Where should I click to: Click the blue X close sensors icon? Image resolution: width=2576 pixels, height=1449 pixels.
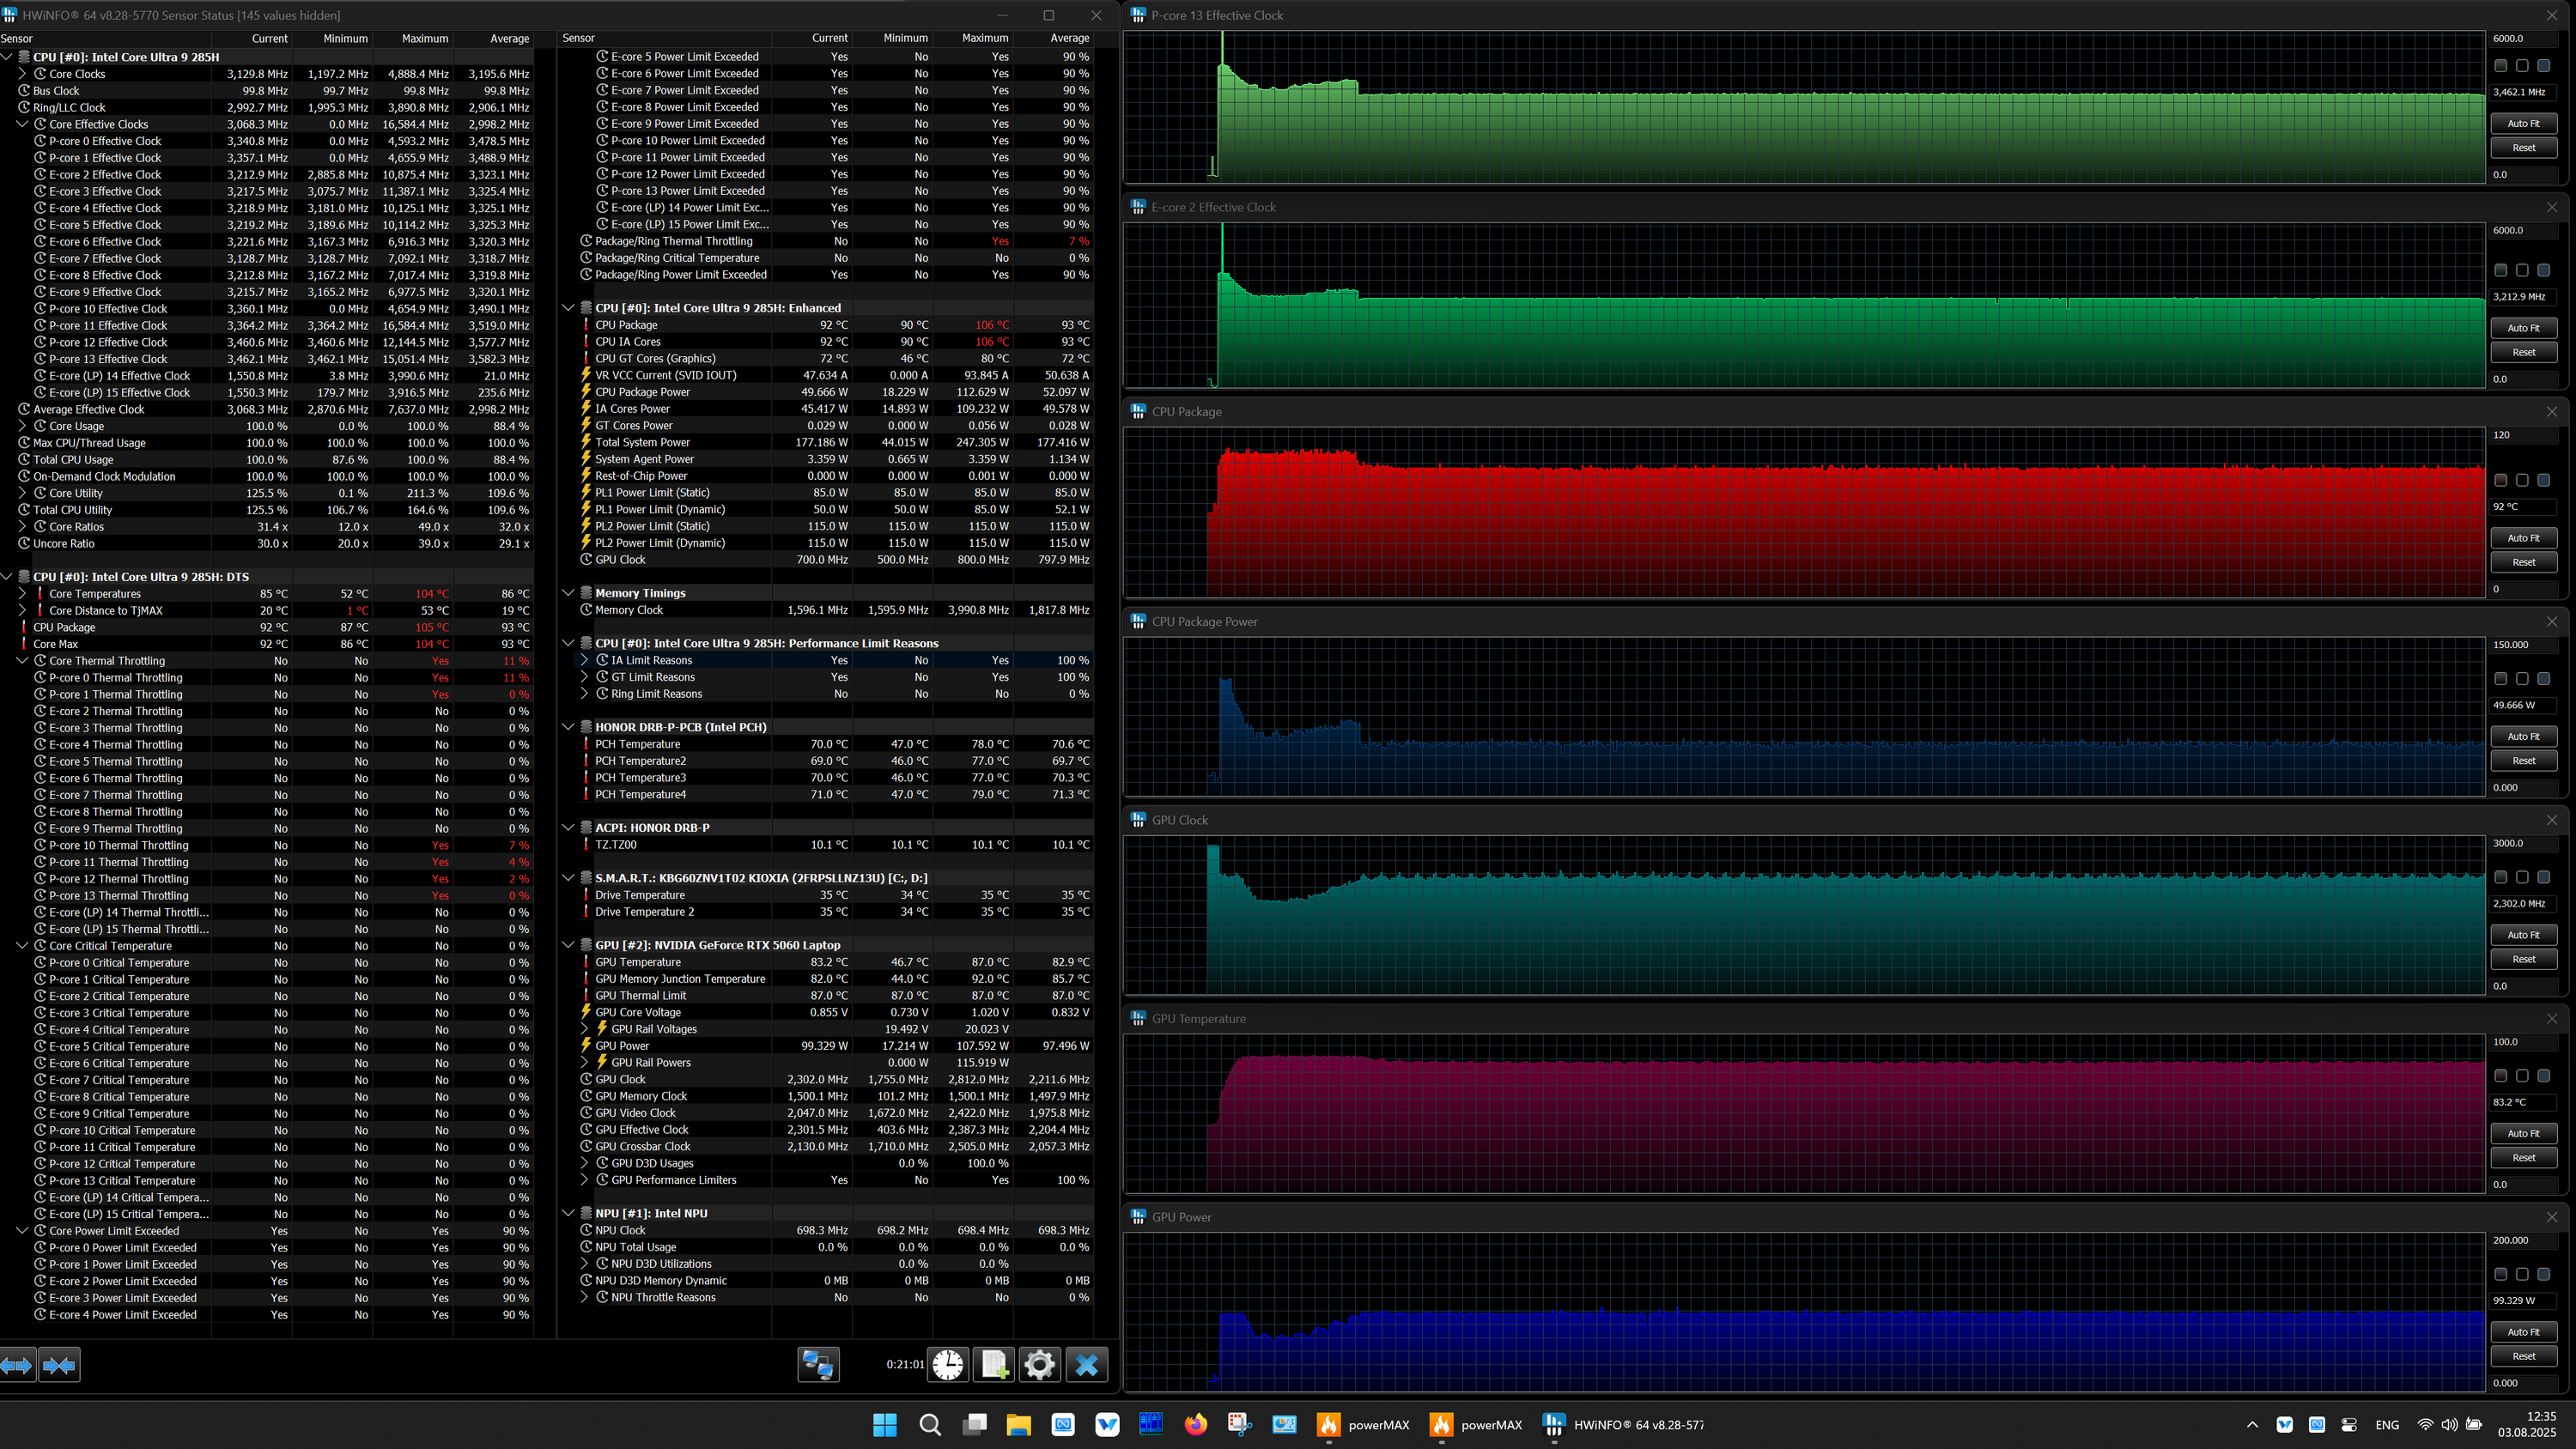pyautogui.click(x=1087, y=1365)
